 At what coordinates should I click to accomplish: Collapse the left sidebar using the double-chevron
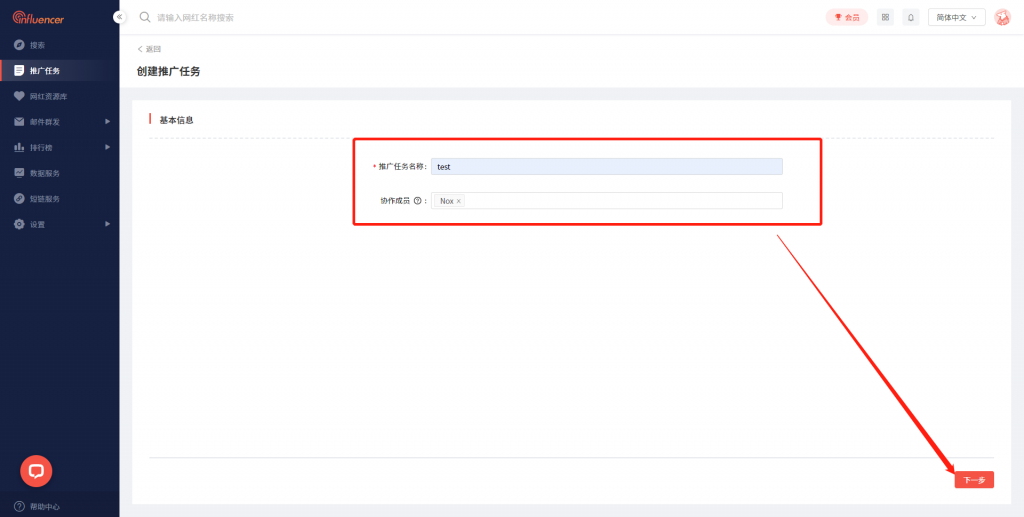pyautogui.click(x=119, y=17)
